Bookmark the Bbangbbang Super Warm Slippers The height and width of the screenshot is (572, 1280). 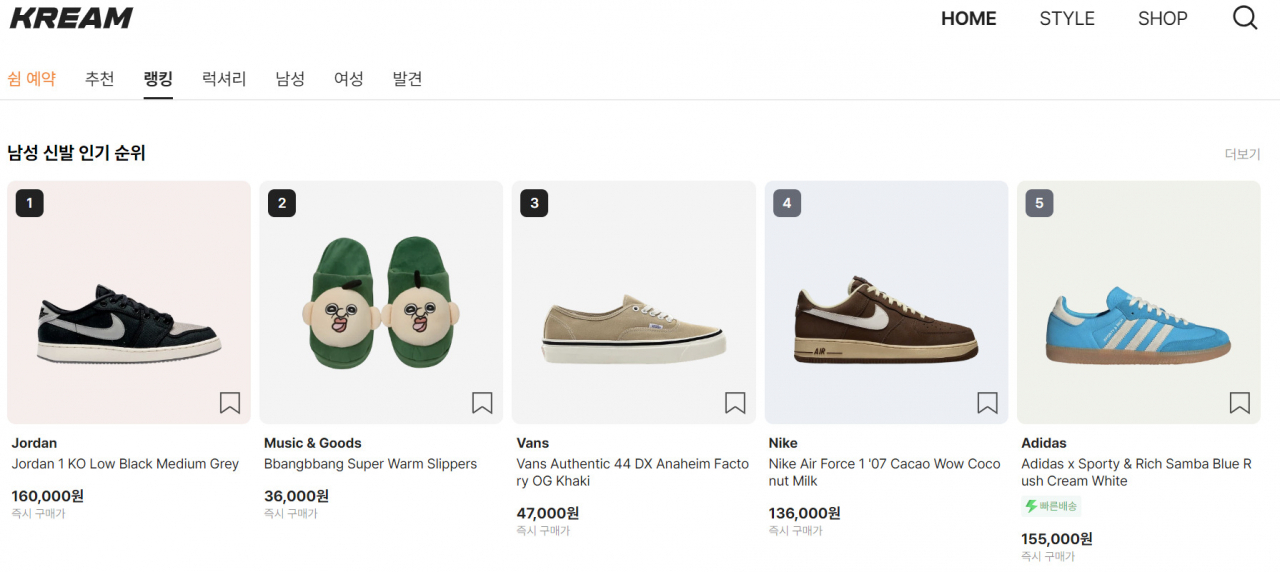point(482,403)
